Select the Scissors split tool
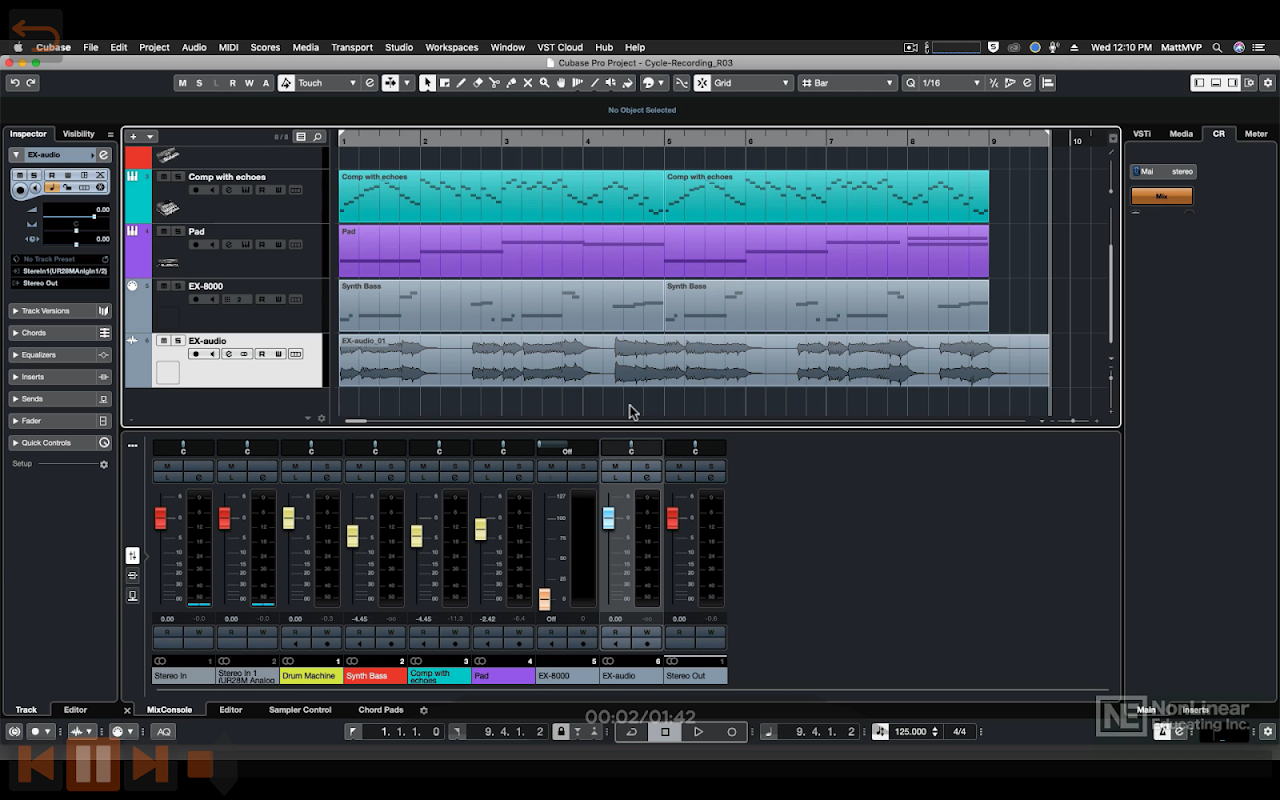 (494, 83)
